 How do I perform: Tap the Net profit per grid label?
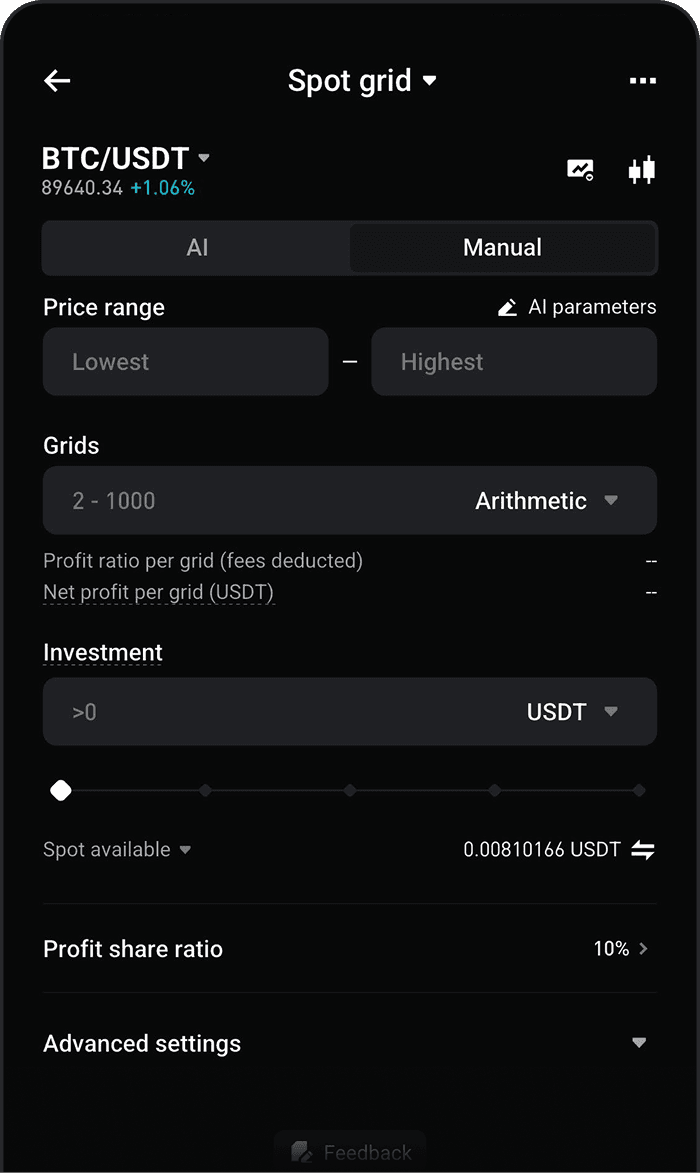(158, 592)
